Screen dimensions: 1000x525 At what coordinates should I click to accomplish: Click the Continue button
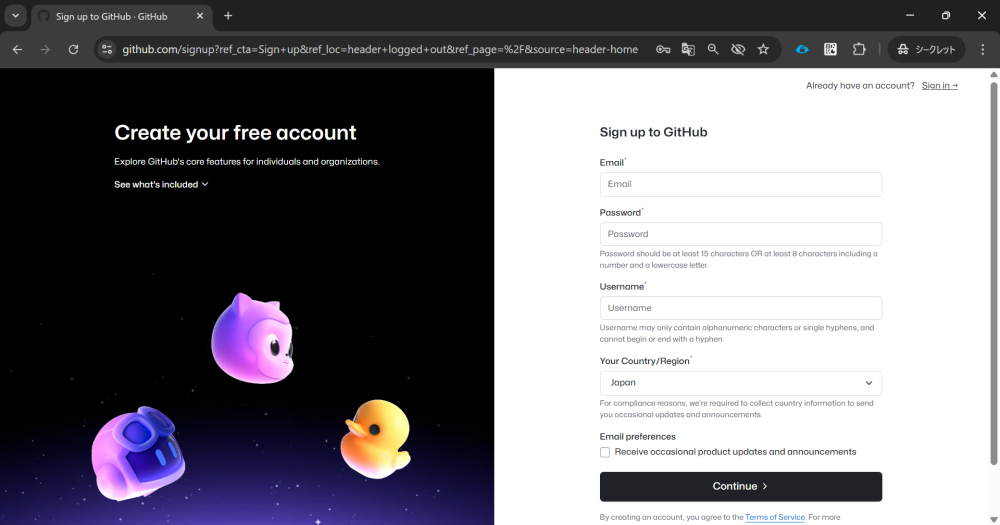point(740,486)
